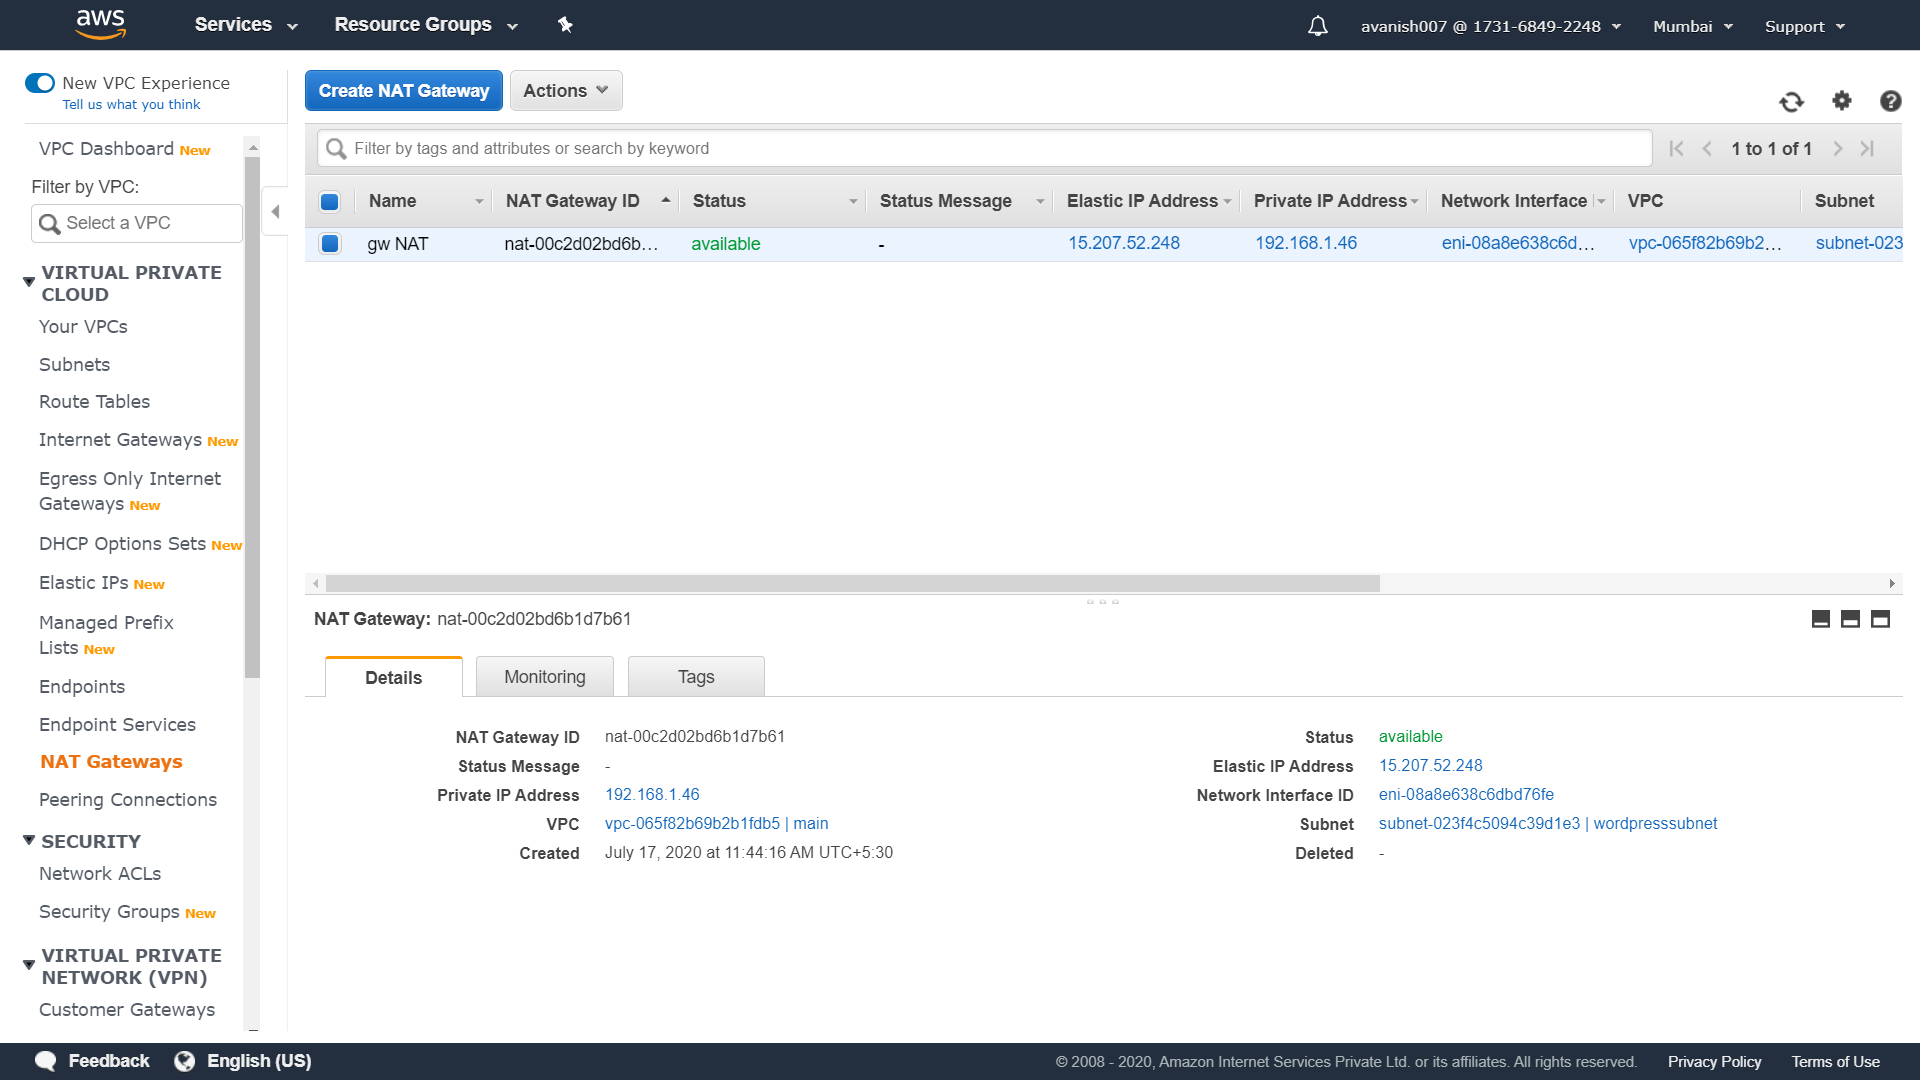Click the refresh icon above the table
The width and height of the screenshot is (1920, 1080).
click(1791, 101)
